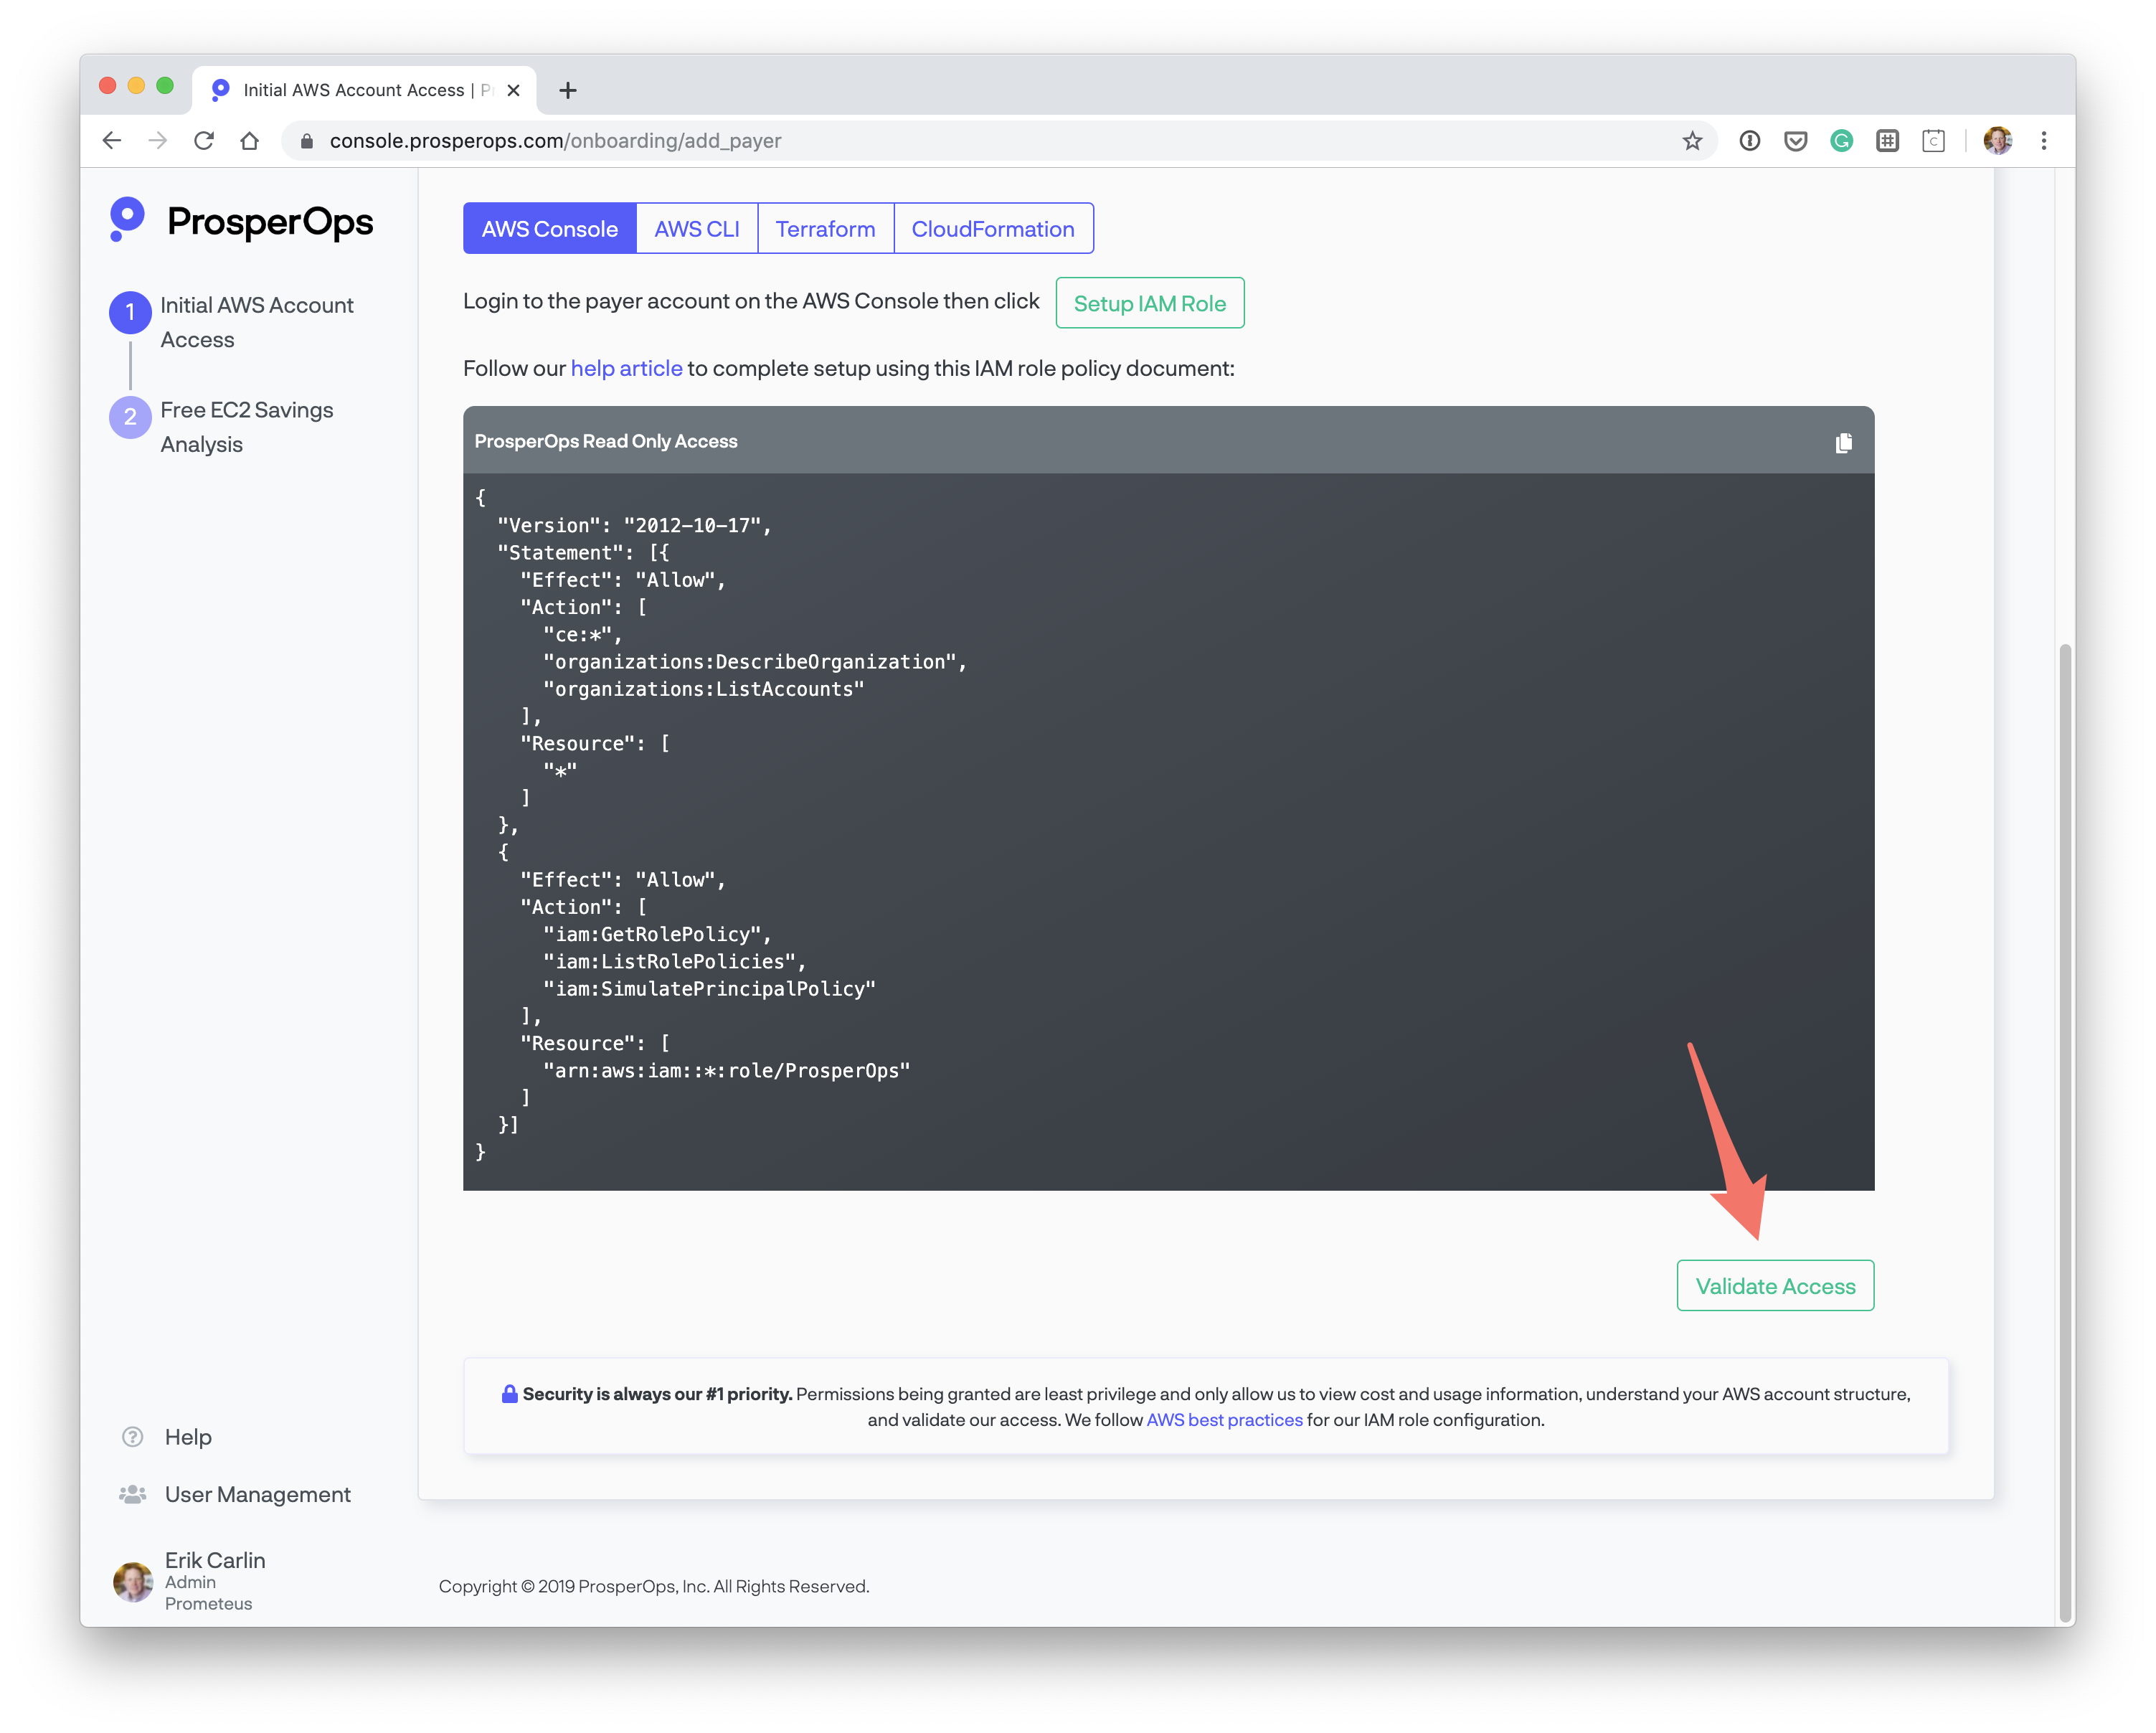Go back with browser back arrow
Image resolution: width=2156 pixels, height=1733 pixels.
point(112,141)
